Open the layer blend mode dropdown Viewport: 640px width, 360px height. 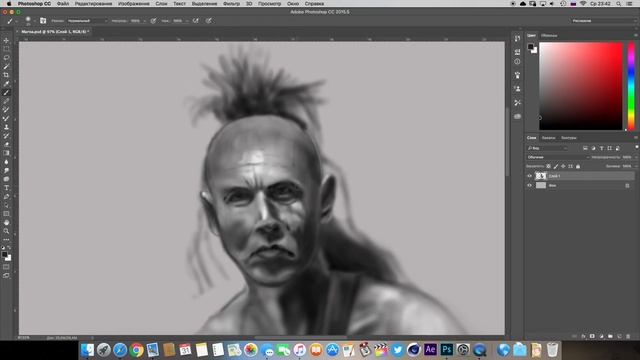click(x=558, y=157)
